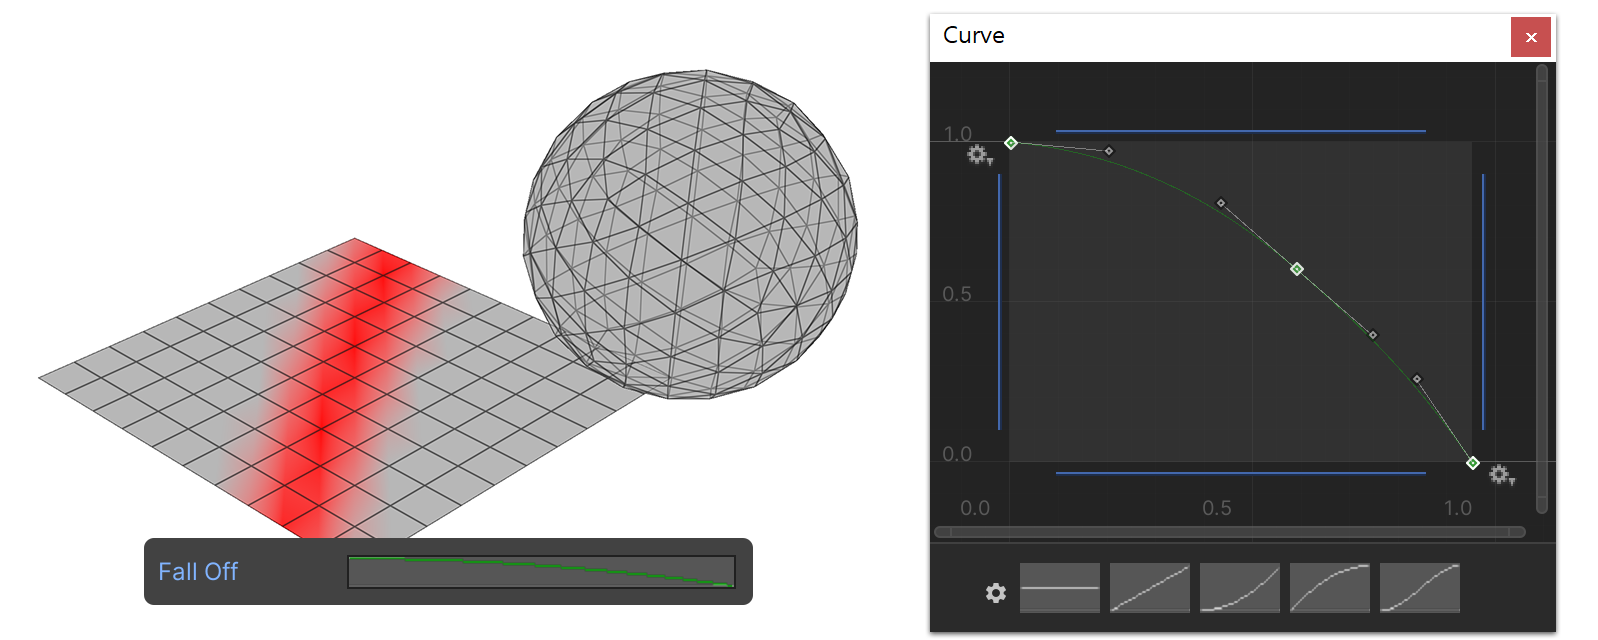Open the Fall Off curve field

coord(541,572)
